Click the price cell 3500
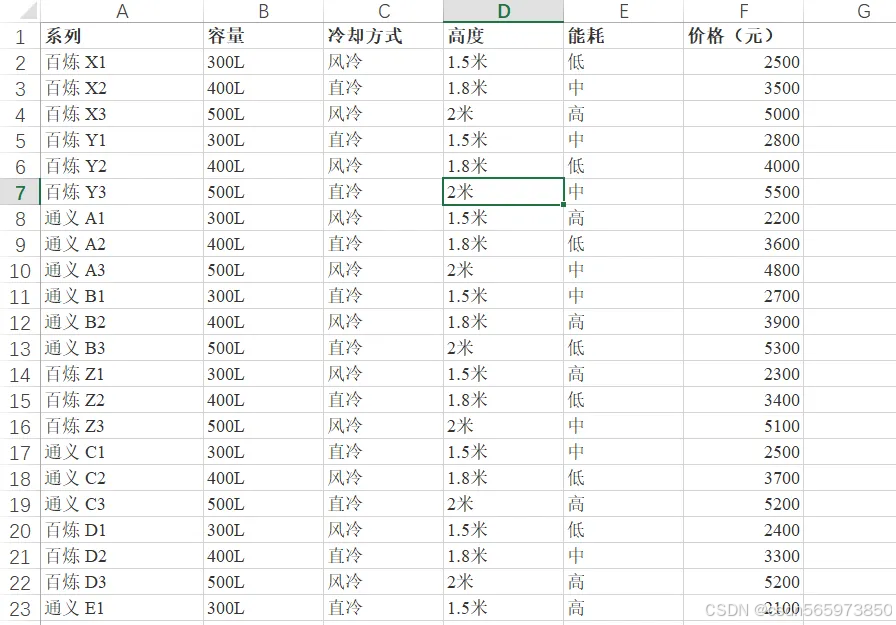 [743, 88]
